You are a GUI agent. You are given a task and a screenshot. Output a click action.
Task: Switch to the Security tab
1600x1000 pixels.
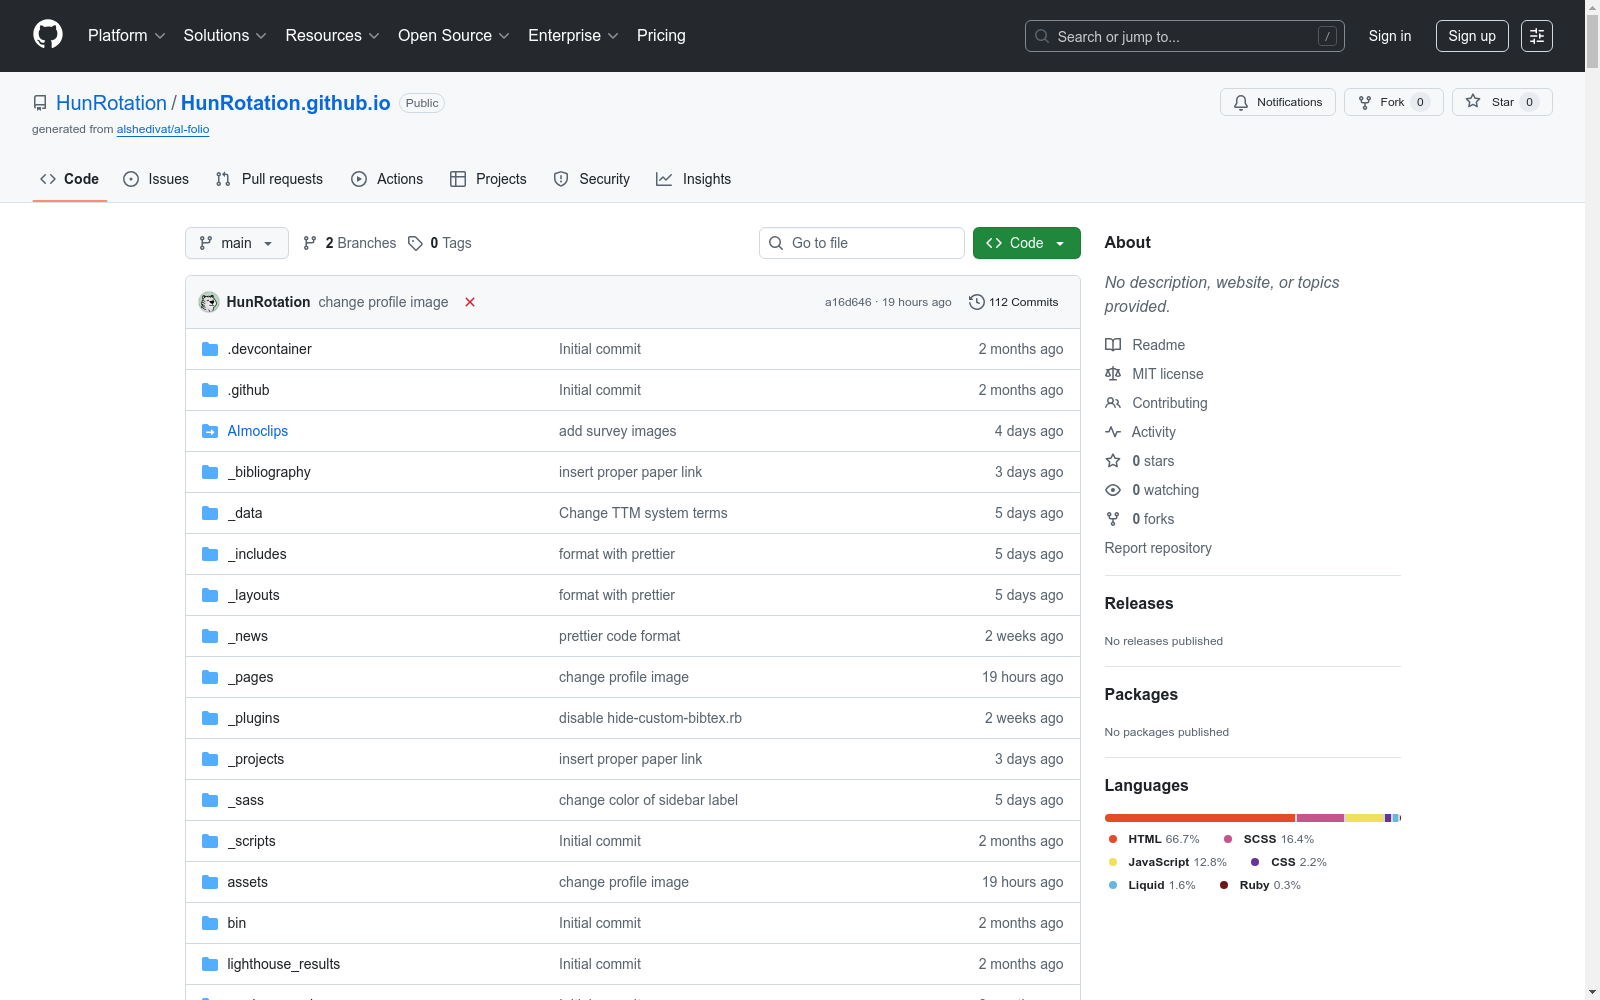[592, 179]
